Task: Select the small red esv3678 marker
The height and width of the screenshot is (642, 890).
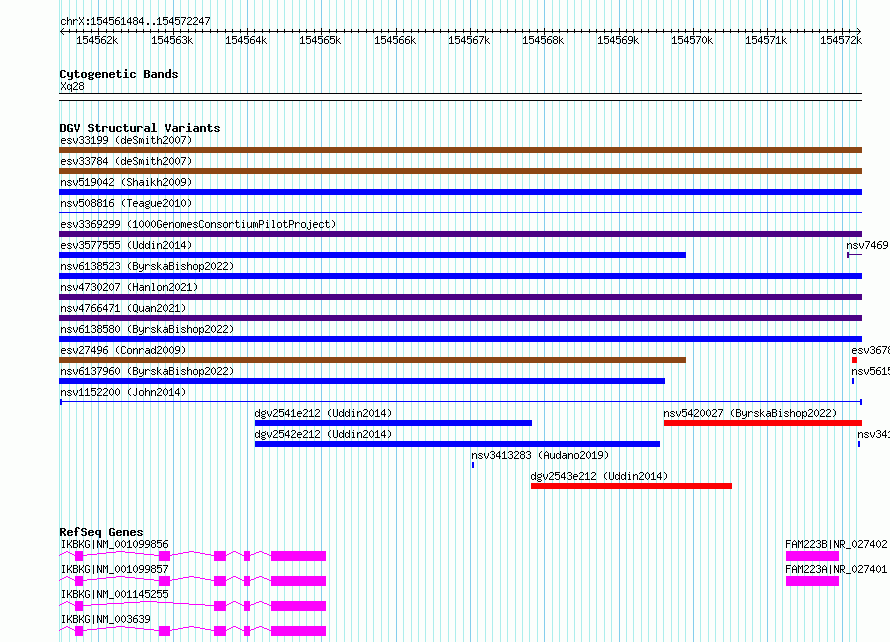Action: pos(854,360)
